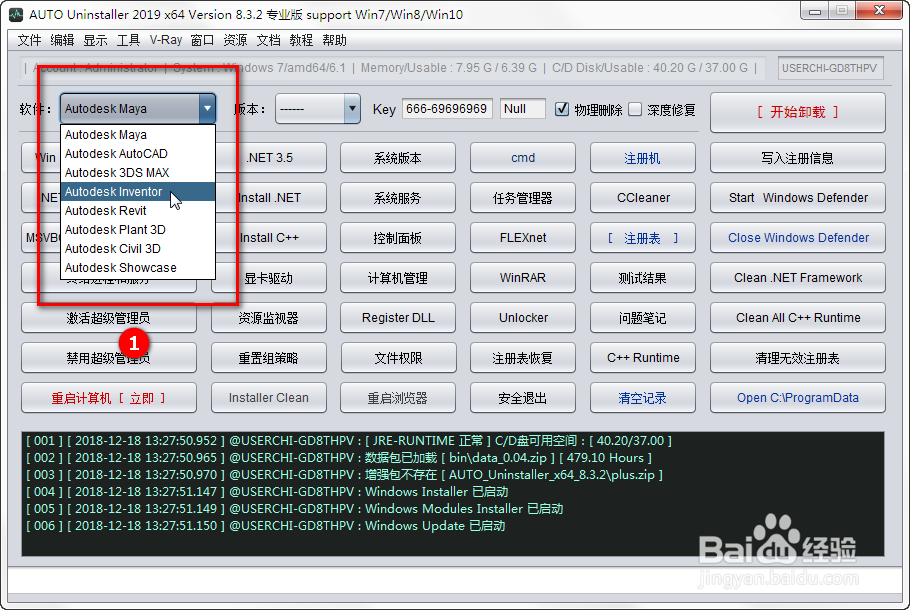Click Clean All C++ Runtime button
Viewport: 910px width, 610px height.
(797, 318)
